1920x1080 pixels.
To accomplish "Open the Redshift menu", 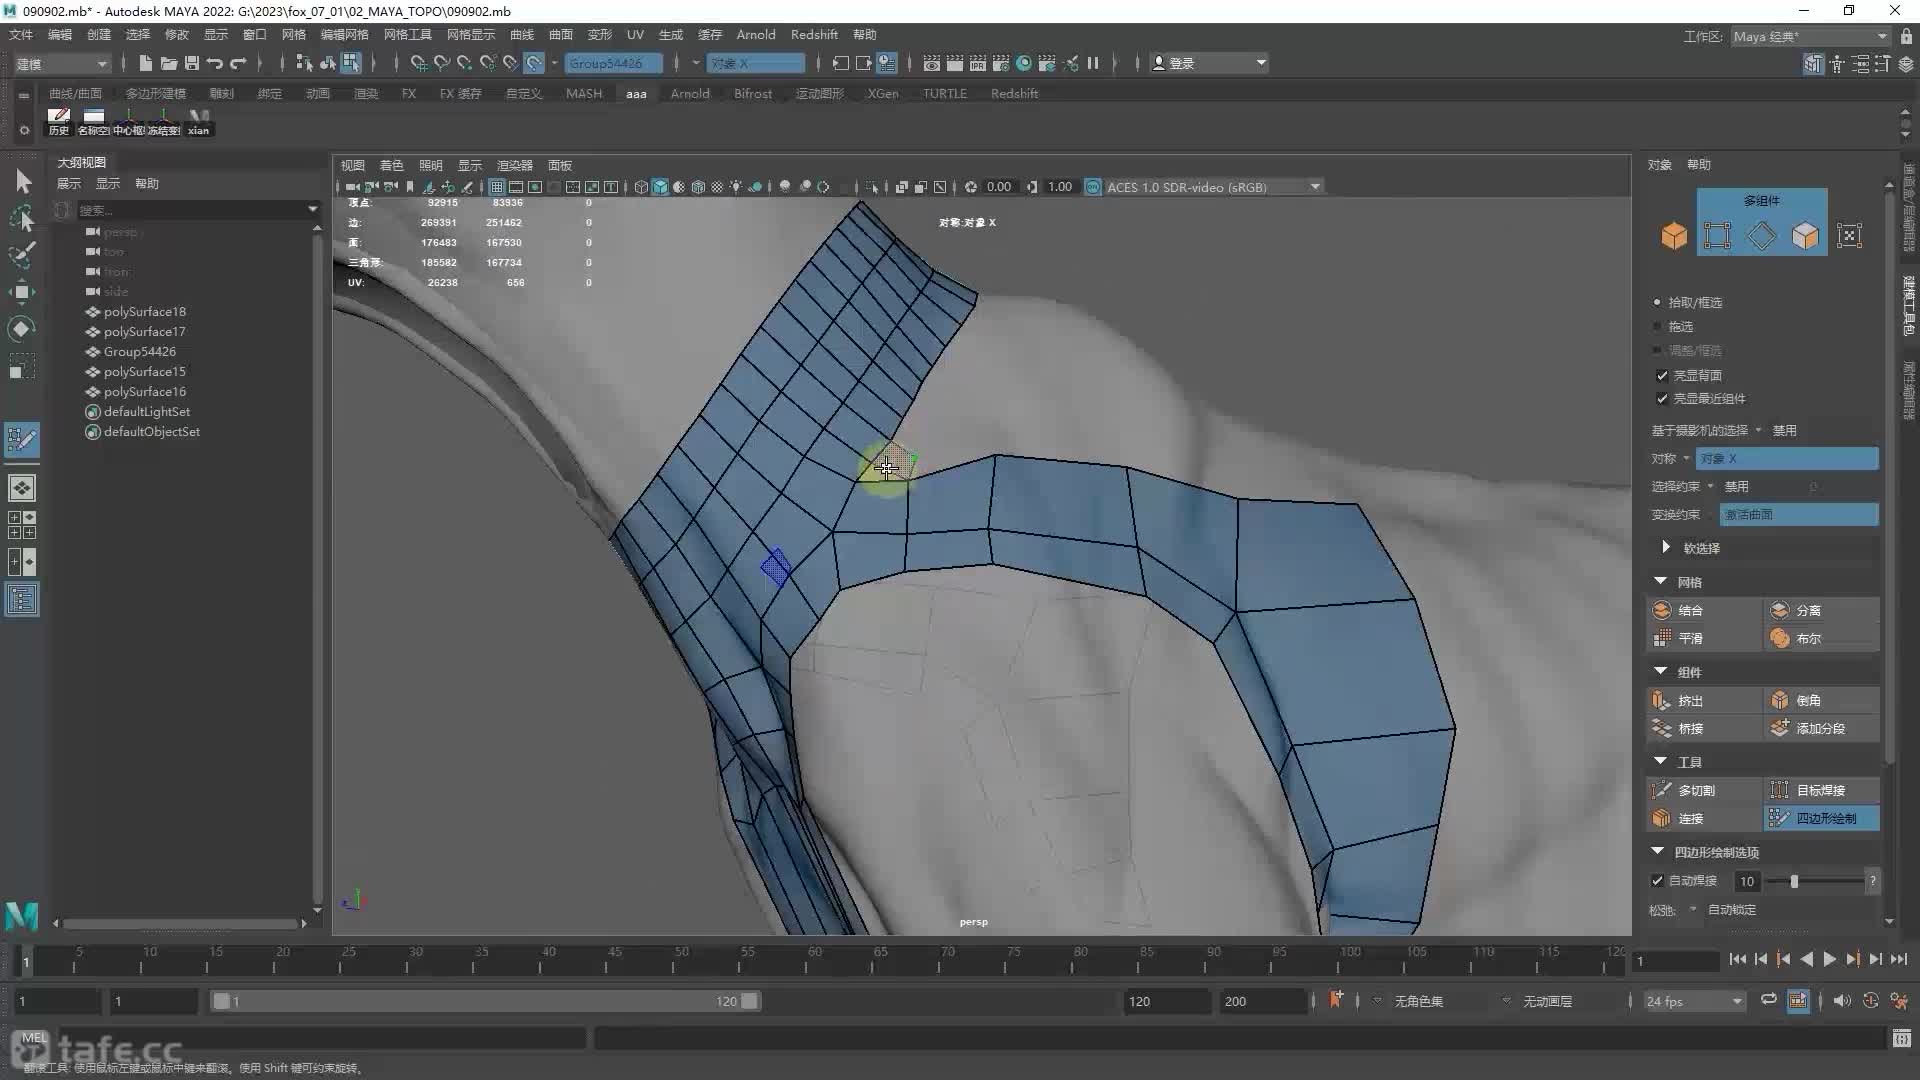I will tap(814, 35).
